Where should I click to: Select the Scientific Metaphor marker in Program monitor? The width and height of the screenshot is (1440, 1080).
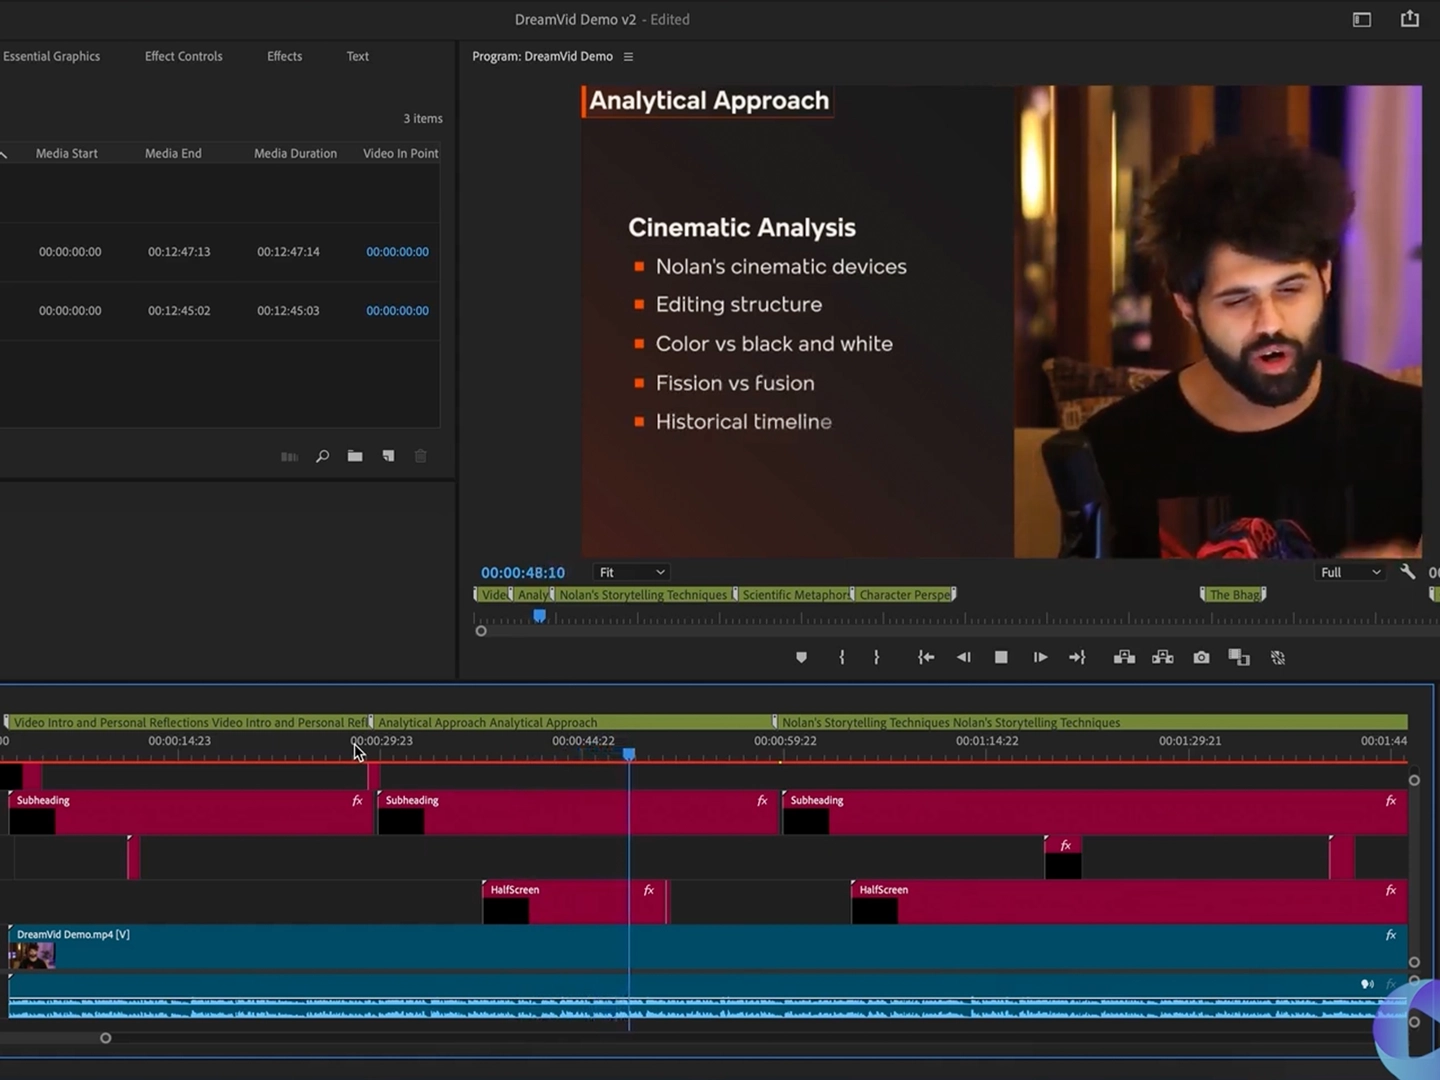795,595
